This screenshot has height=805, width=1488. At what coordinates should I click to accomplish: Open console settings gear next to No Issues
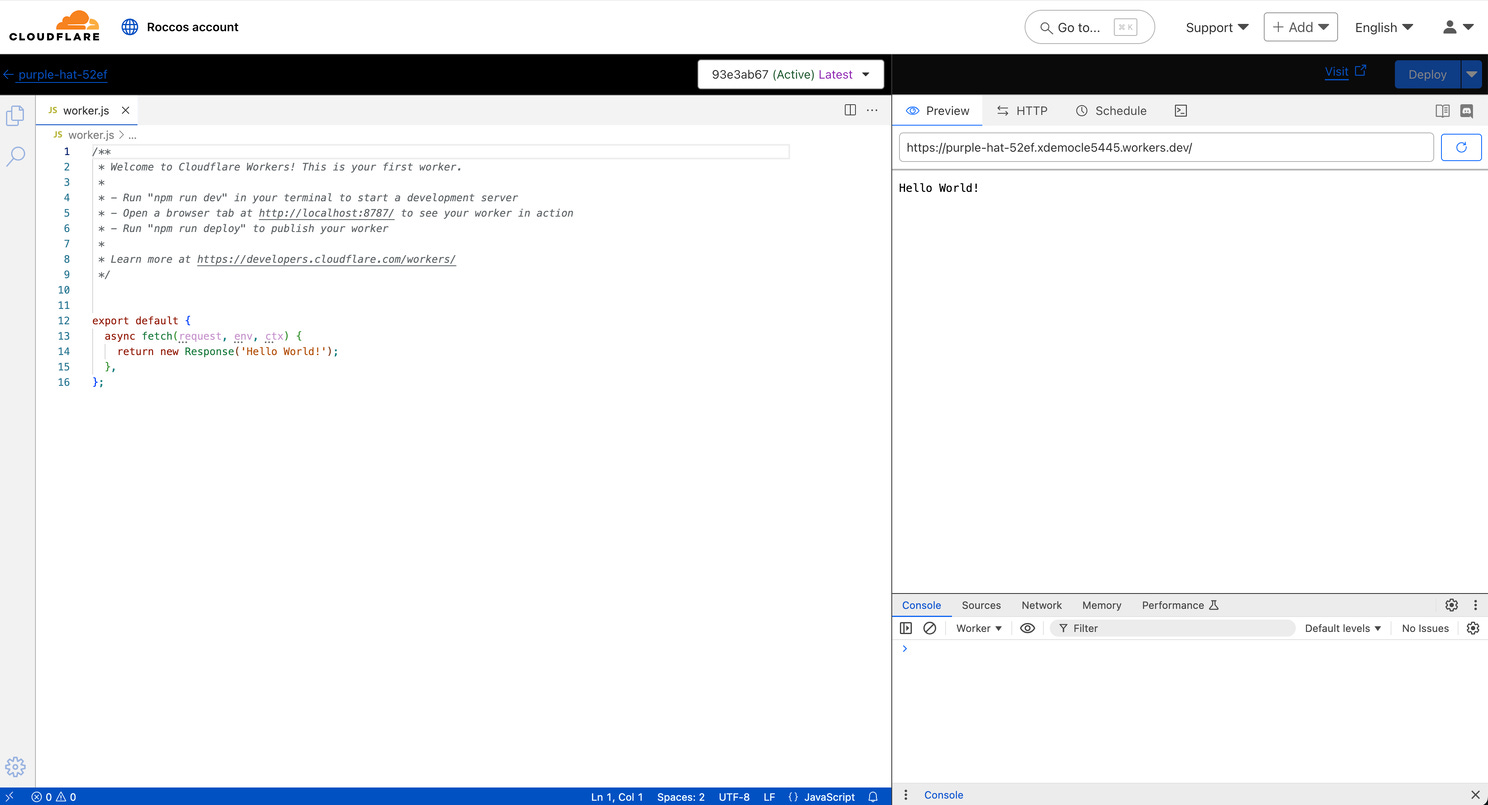pos(1473,628)
